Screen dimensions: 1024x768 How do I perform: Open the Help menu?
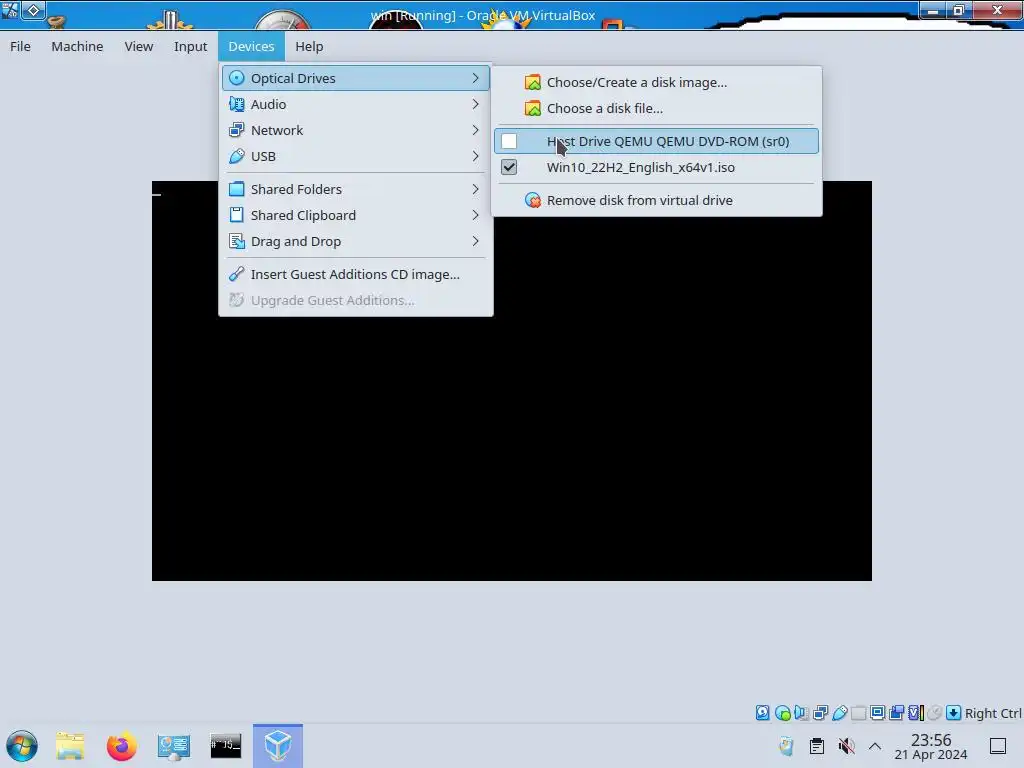(x=309, y=46)
